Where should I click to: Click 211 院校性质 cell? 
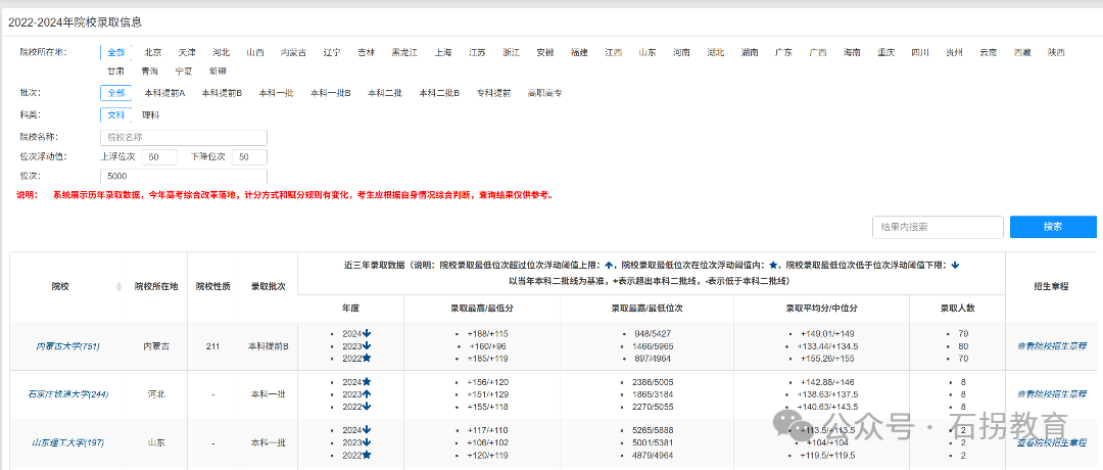click(214, 346)
